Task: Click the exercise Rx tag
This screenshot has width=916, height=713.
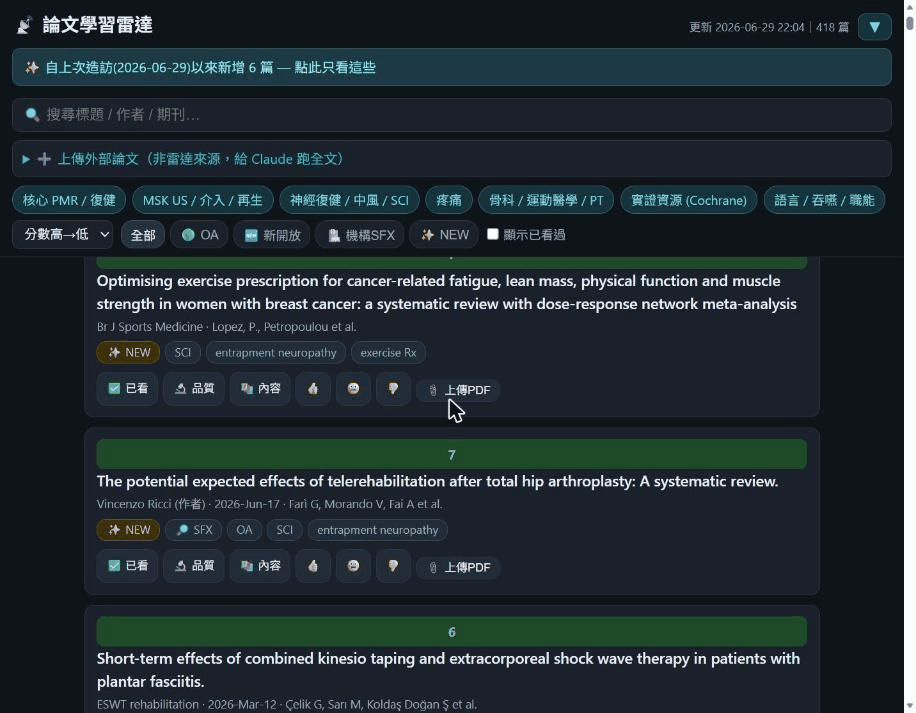Action: pyautogui.click(x=388, y=353)
